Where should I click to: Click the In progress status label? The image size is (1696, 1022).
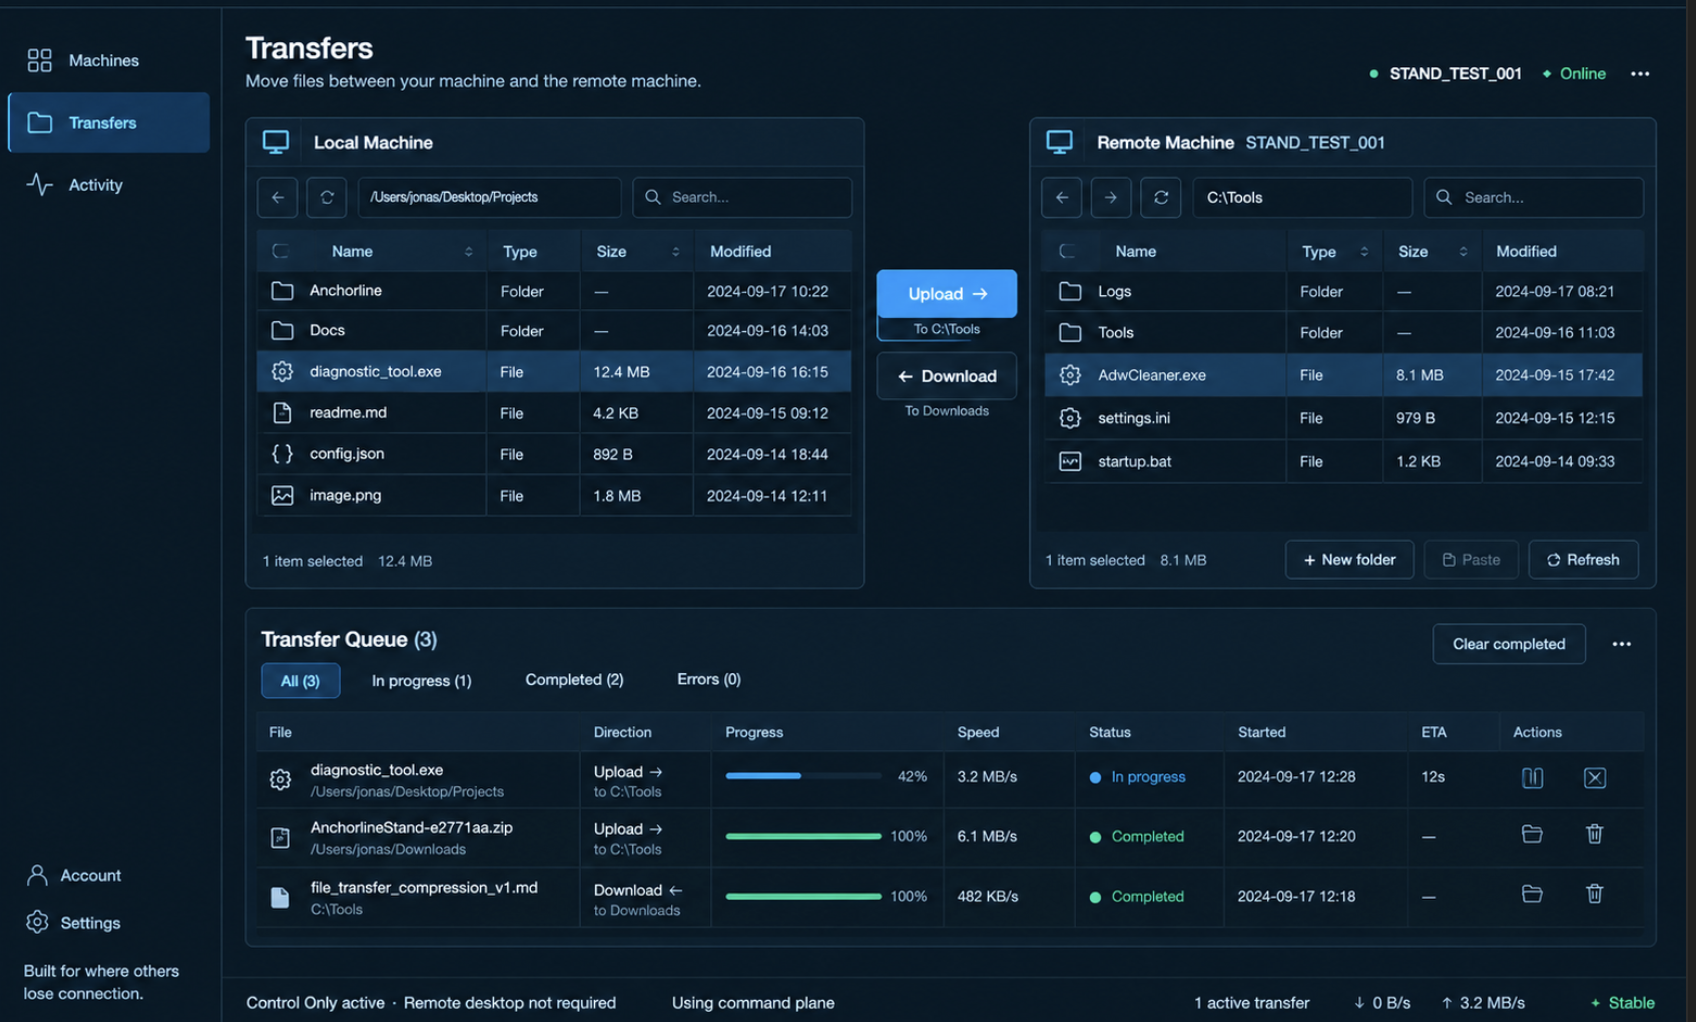(x=1137, y=777)
